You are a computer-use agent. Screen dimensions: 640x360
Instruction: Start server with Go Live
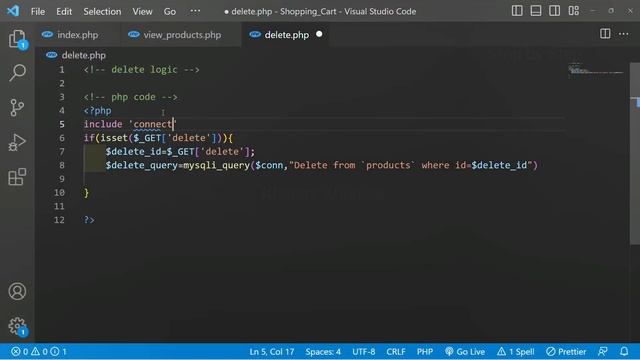(465, 351)
